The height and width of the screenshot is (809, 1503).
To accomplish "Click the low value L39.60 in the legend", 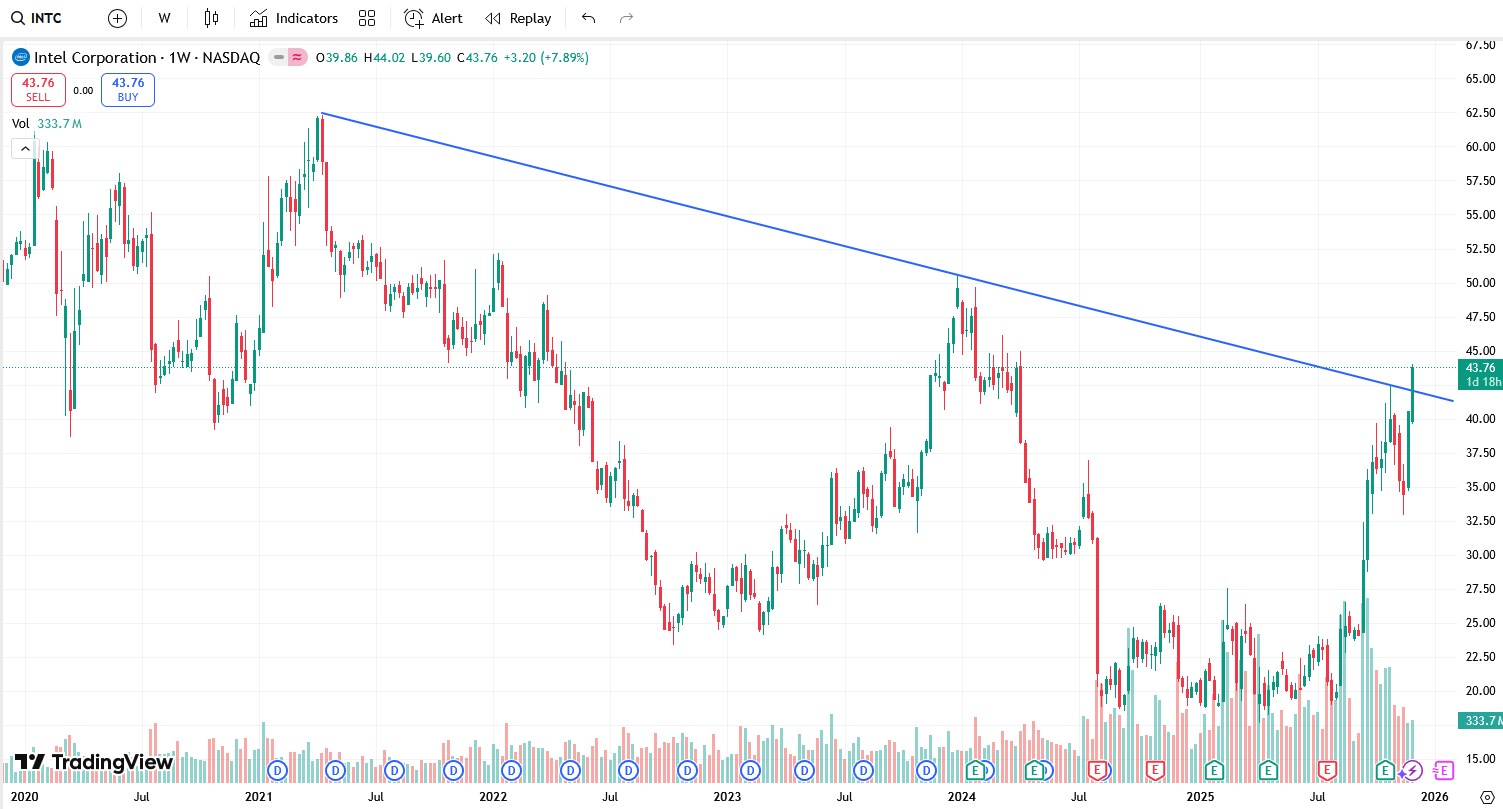I will (431, 58).
